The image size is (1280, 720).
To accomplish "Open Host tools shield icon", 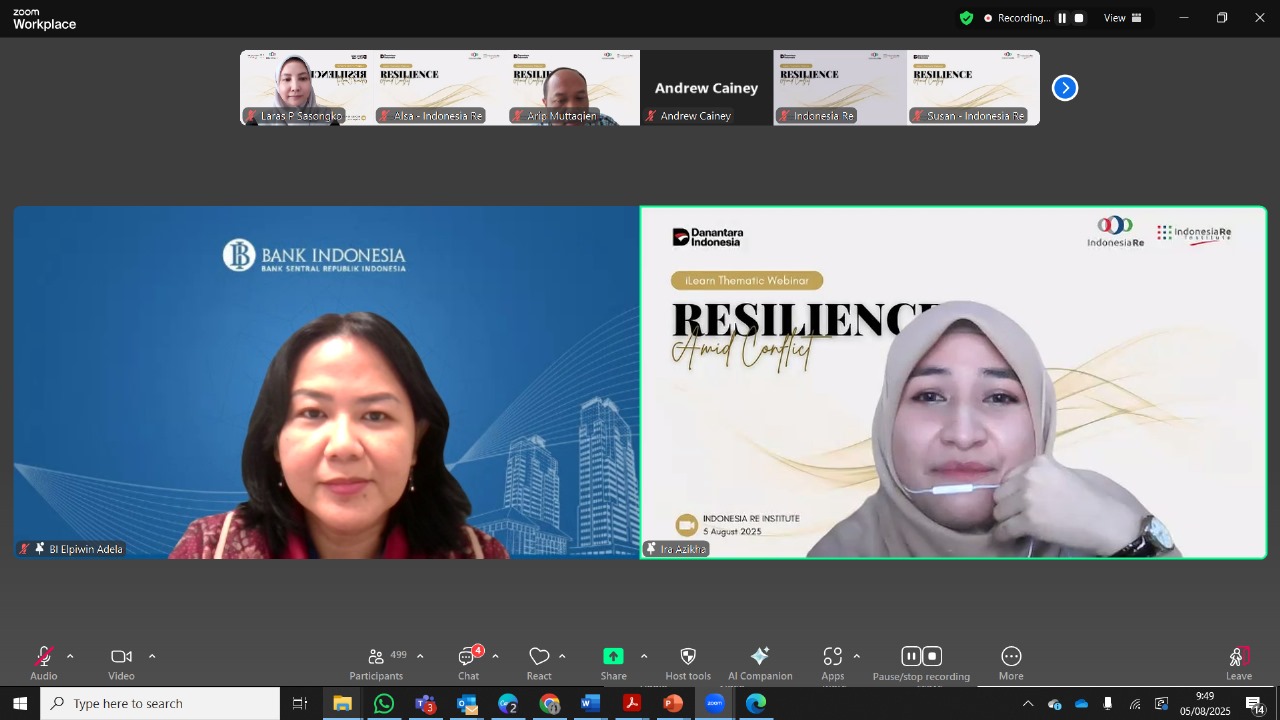I will click(688, 662).
